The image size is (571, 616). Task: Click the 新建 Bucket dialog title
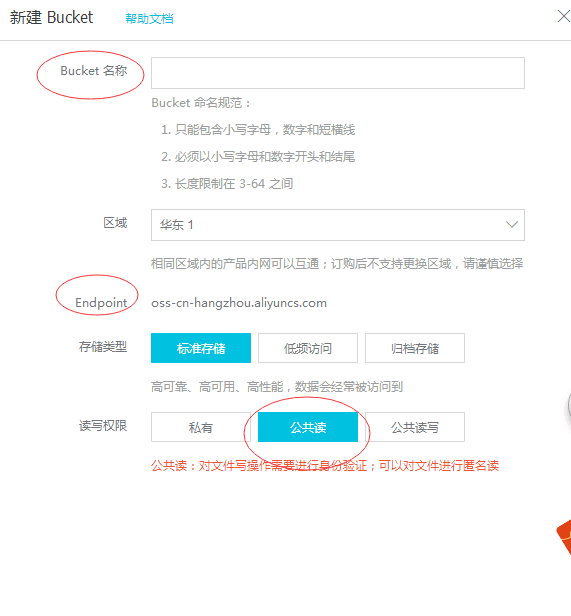tap(51, 17)
